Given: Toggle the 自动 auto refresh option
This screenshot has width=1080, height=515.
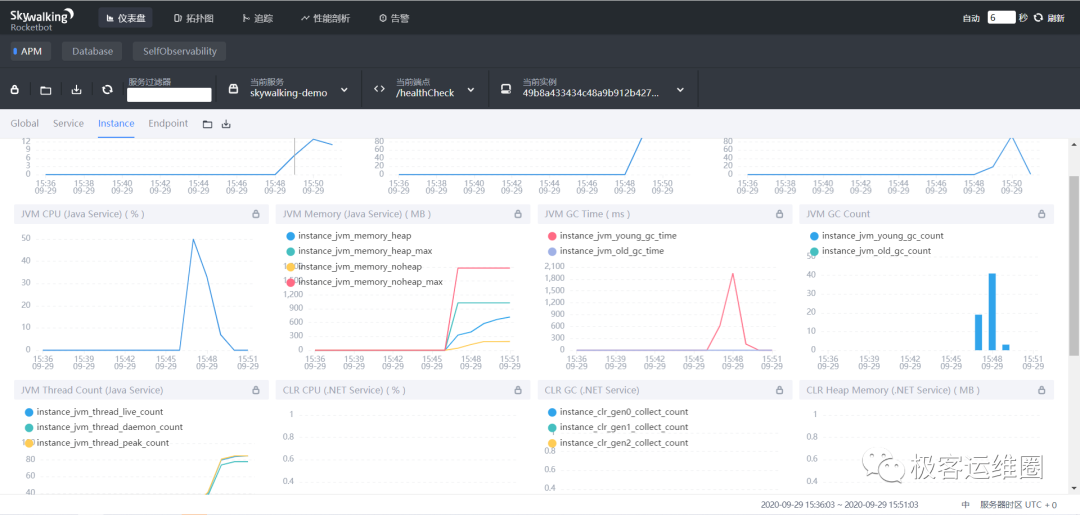Looking at the screenshot, I should pos(971,19).
